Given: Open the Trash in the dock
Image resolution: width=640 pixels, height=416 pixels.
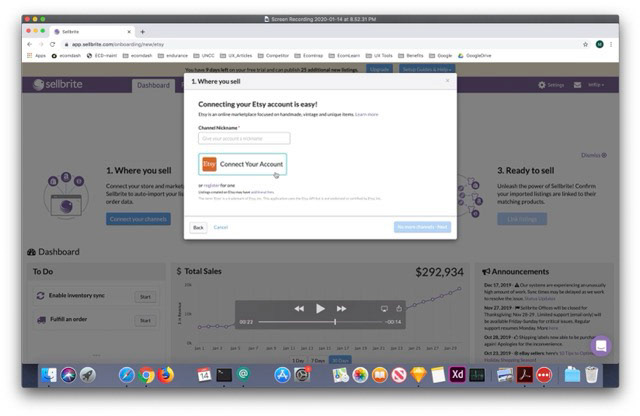Looking at the screenshot, I should [x=591, y=375].
